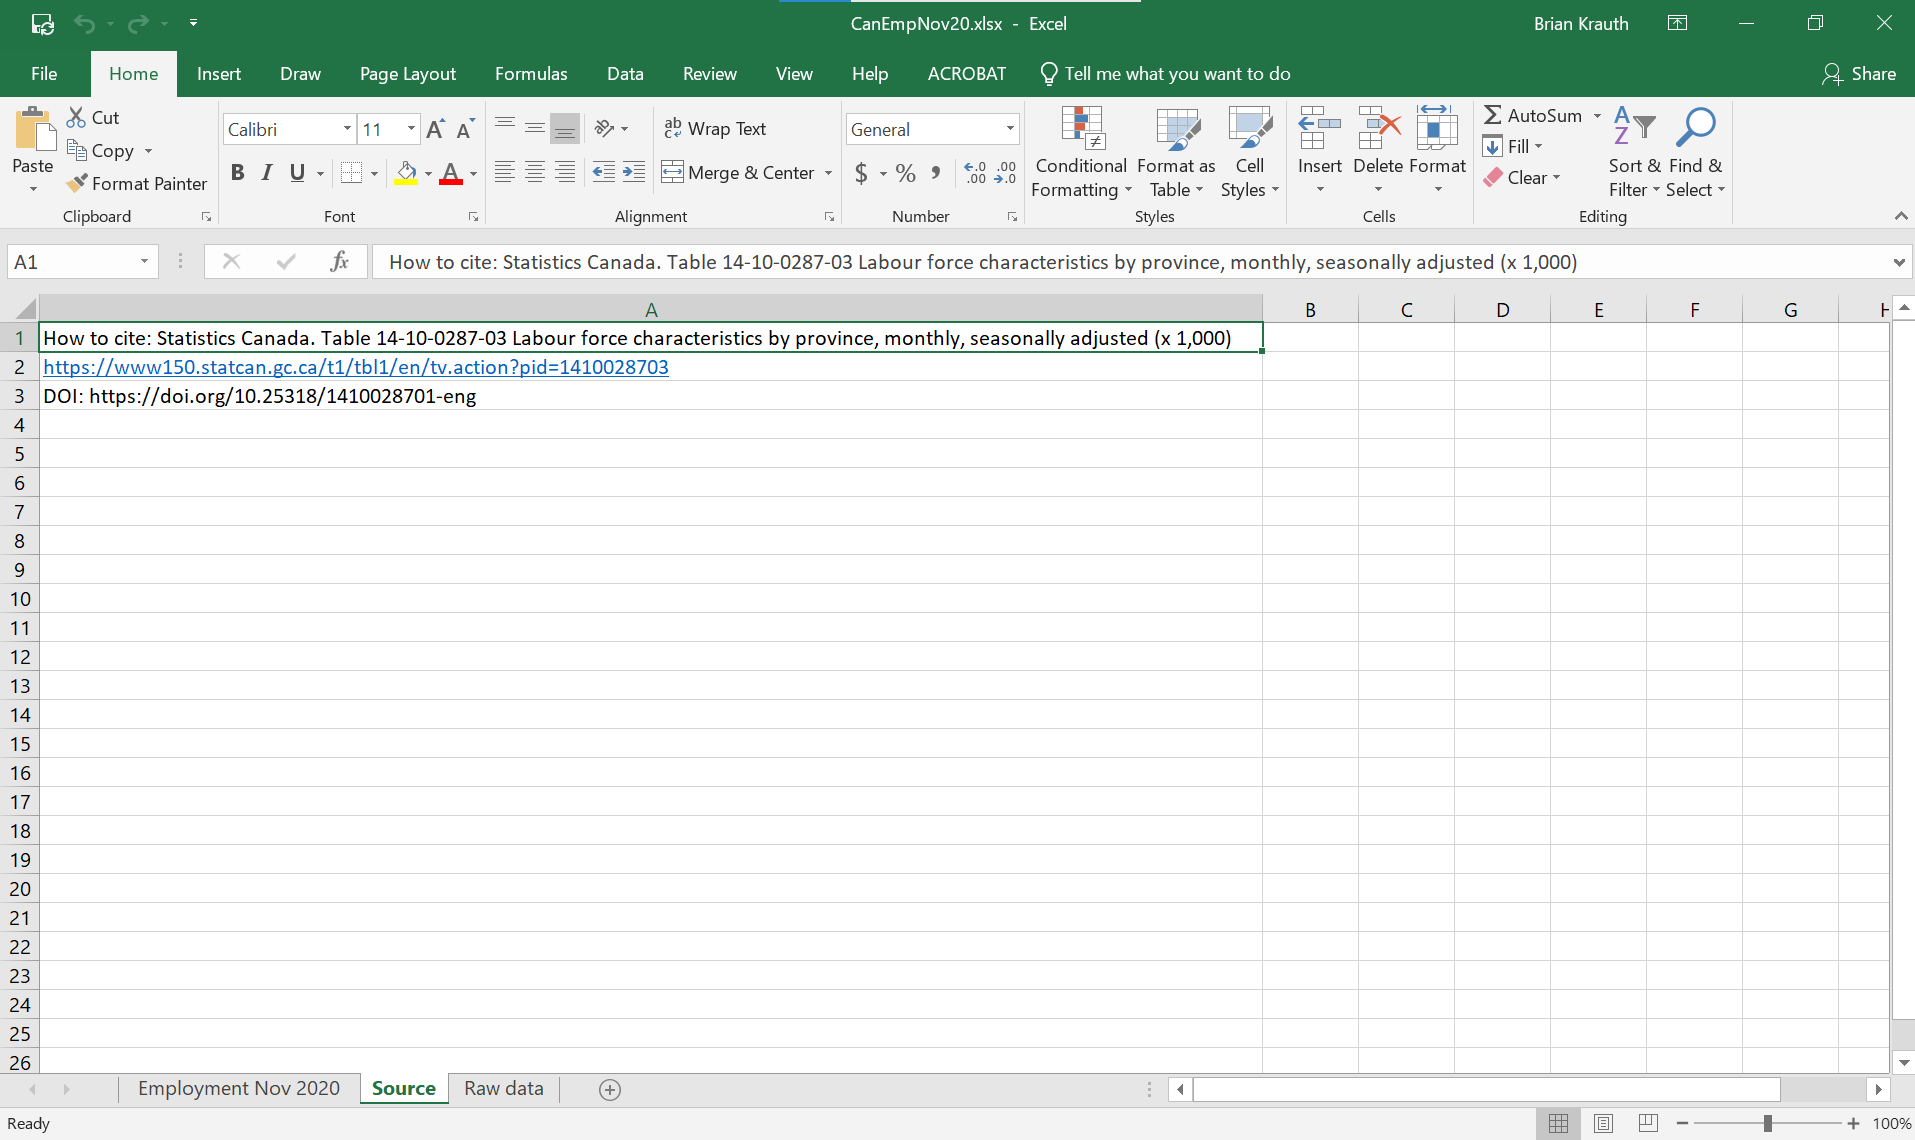Switch to the Formulas ribbon tab
The image size is (1915, 1140).
pos(531,73)
